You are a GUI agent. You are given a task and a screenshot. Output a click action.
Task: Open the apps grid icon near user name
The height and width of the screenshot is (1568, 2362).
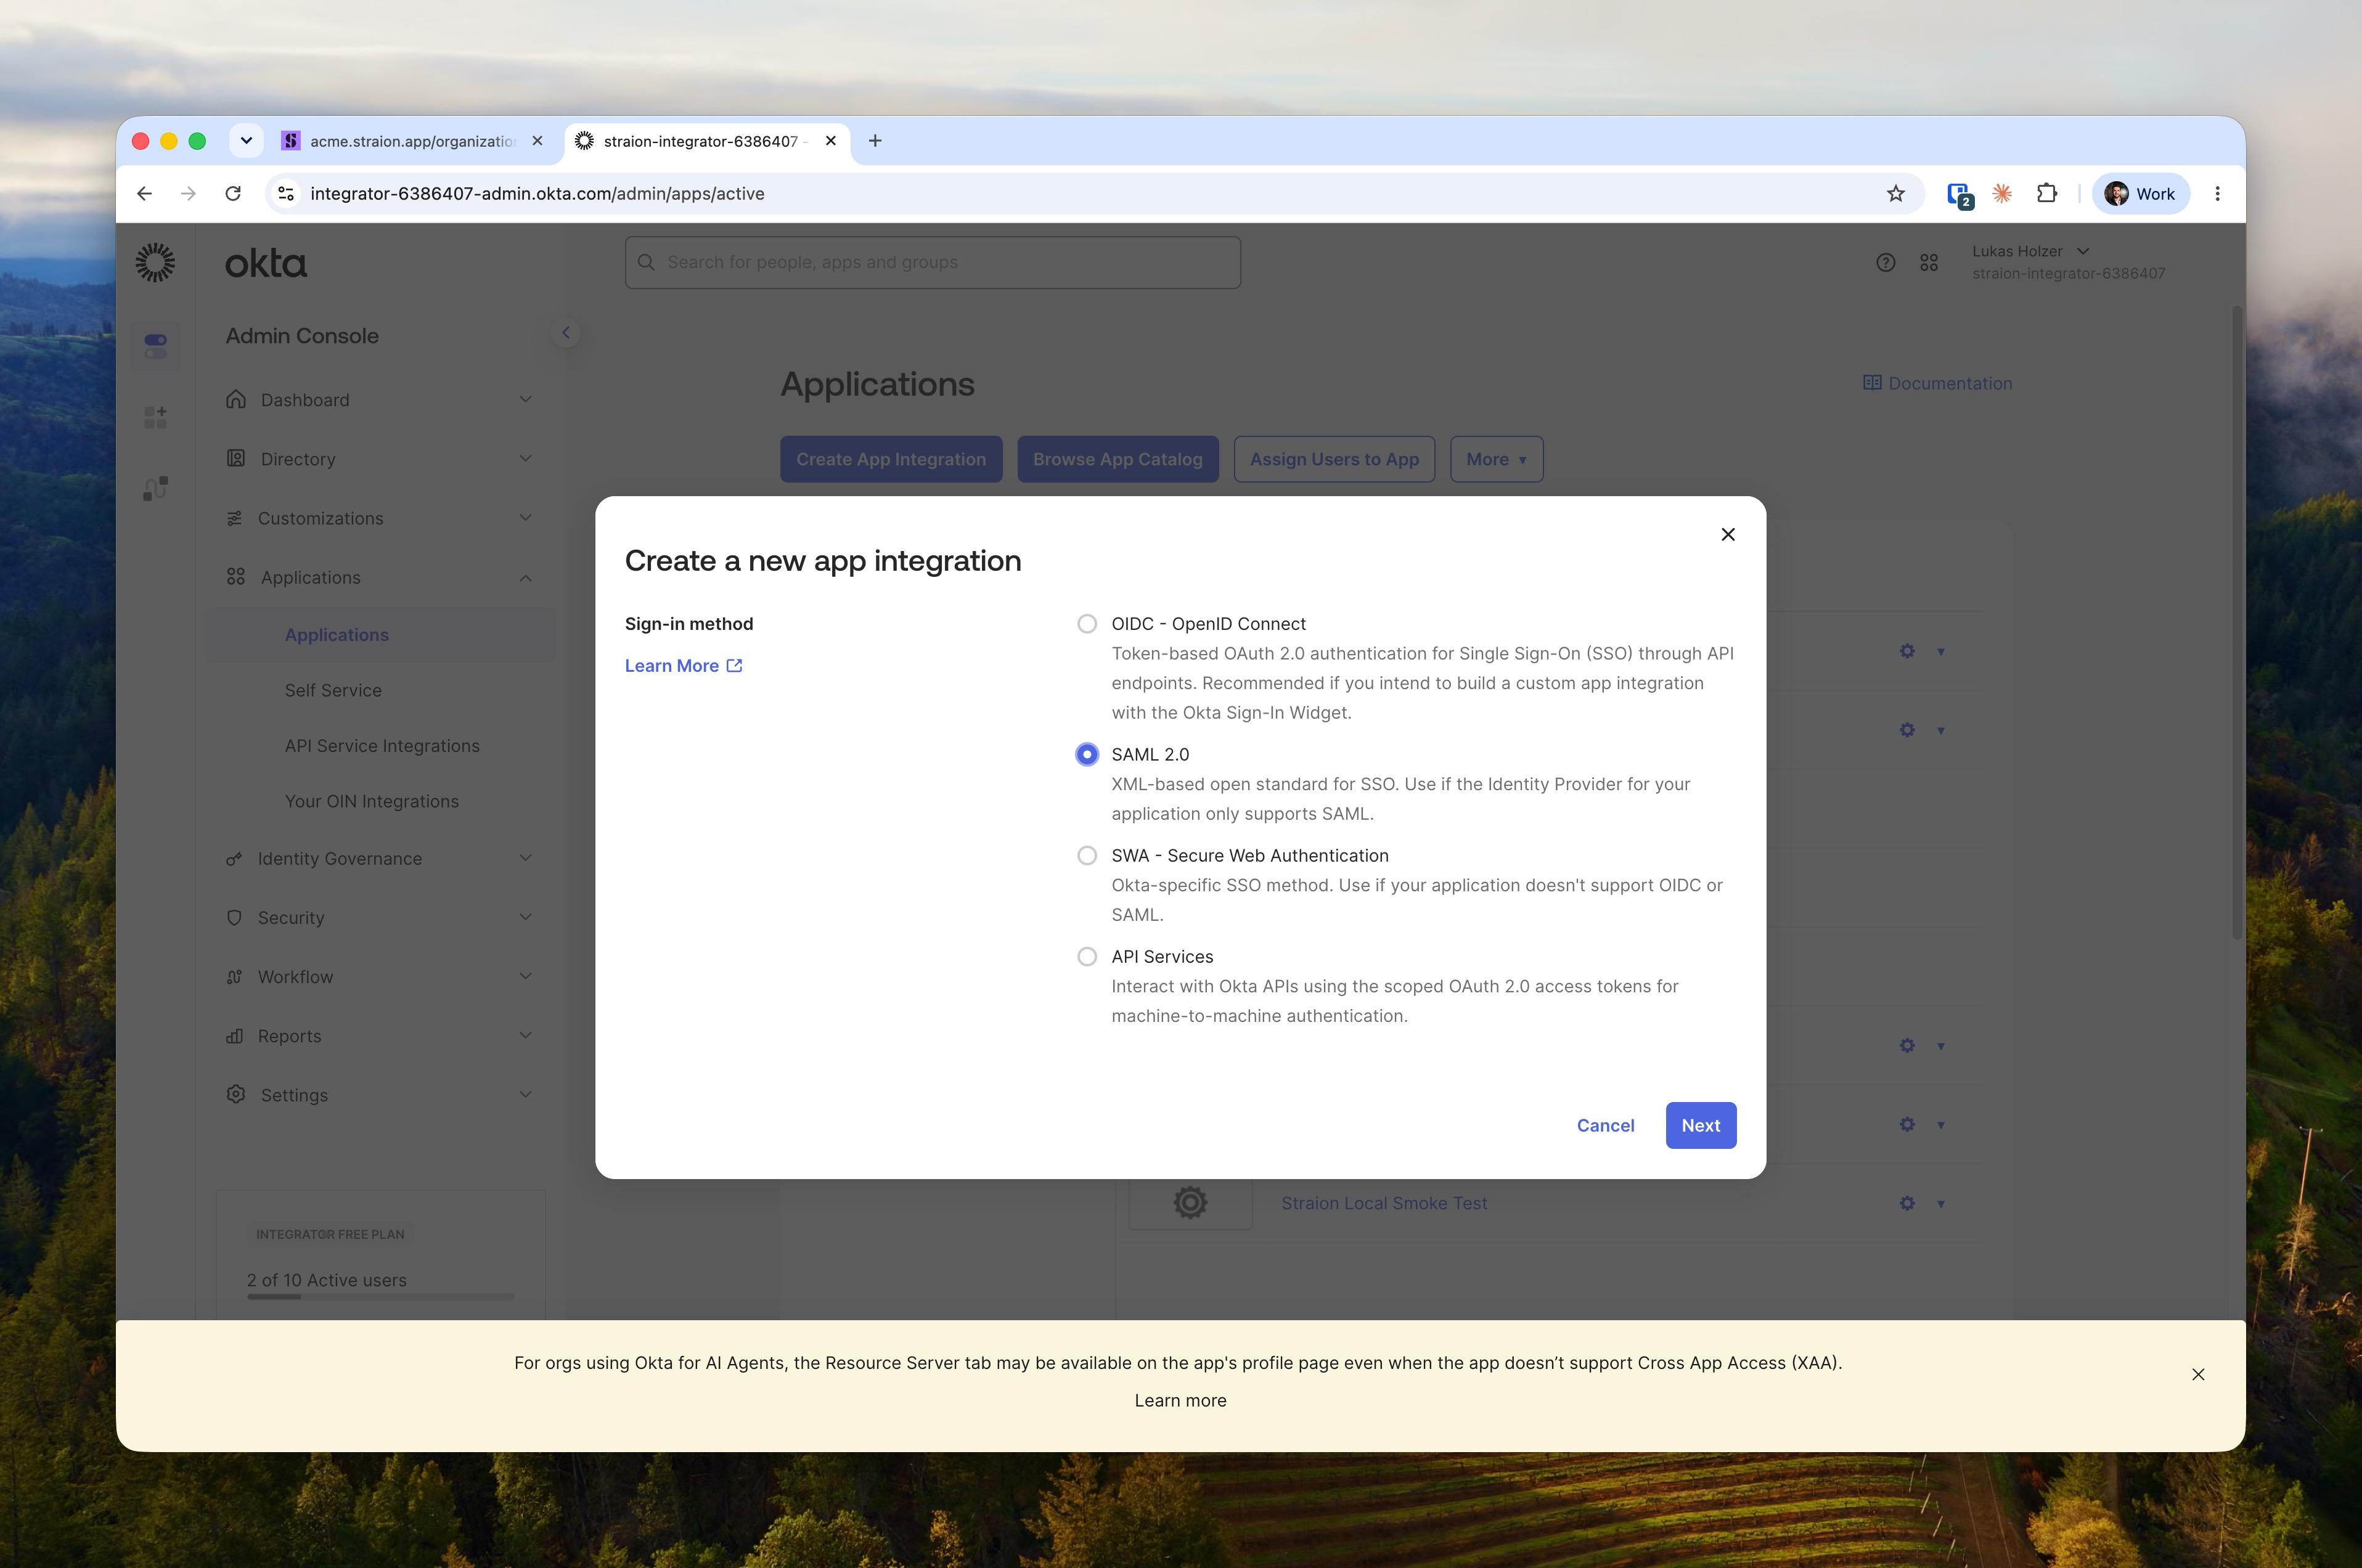pos(1929,263)
